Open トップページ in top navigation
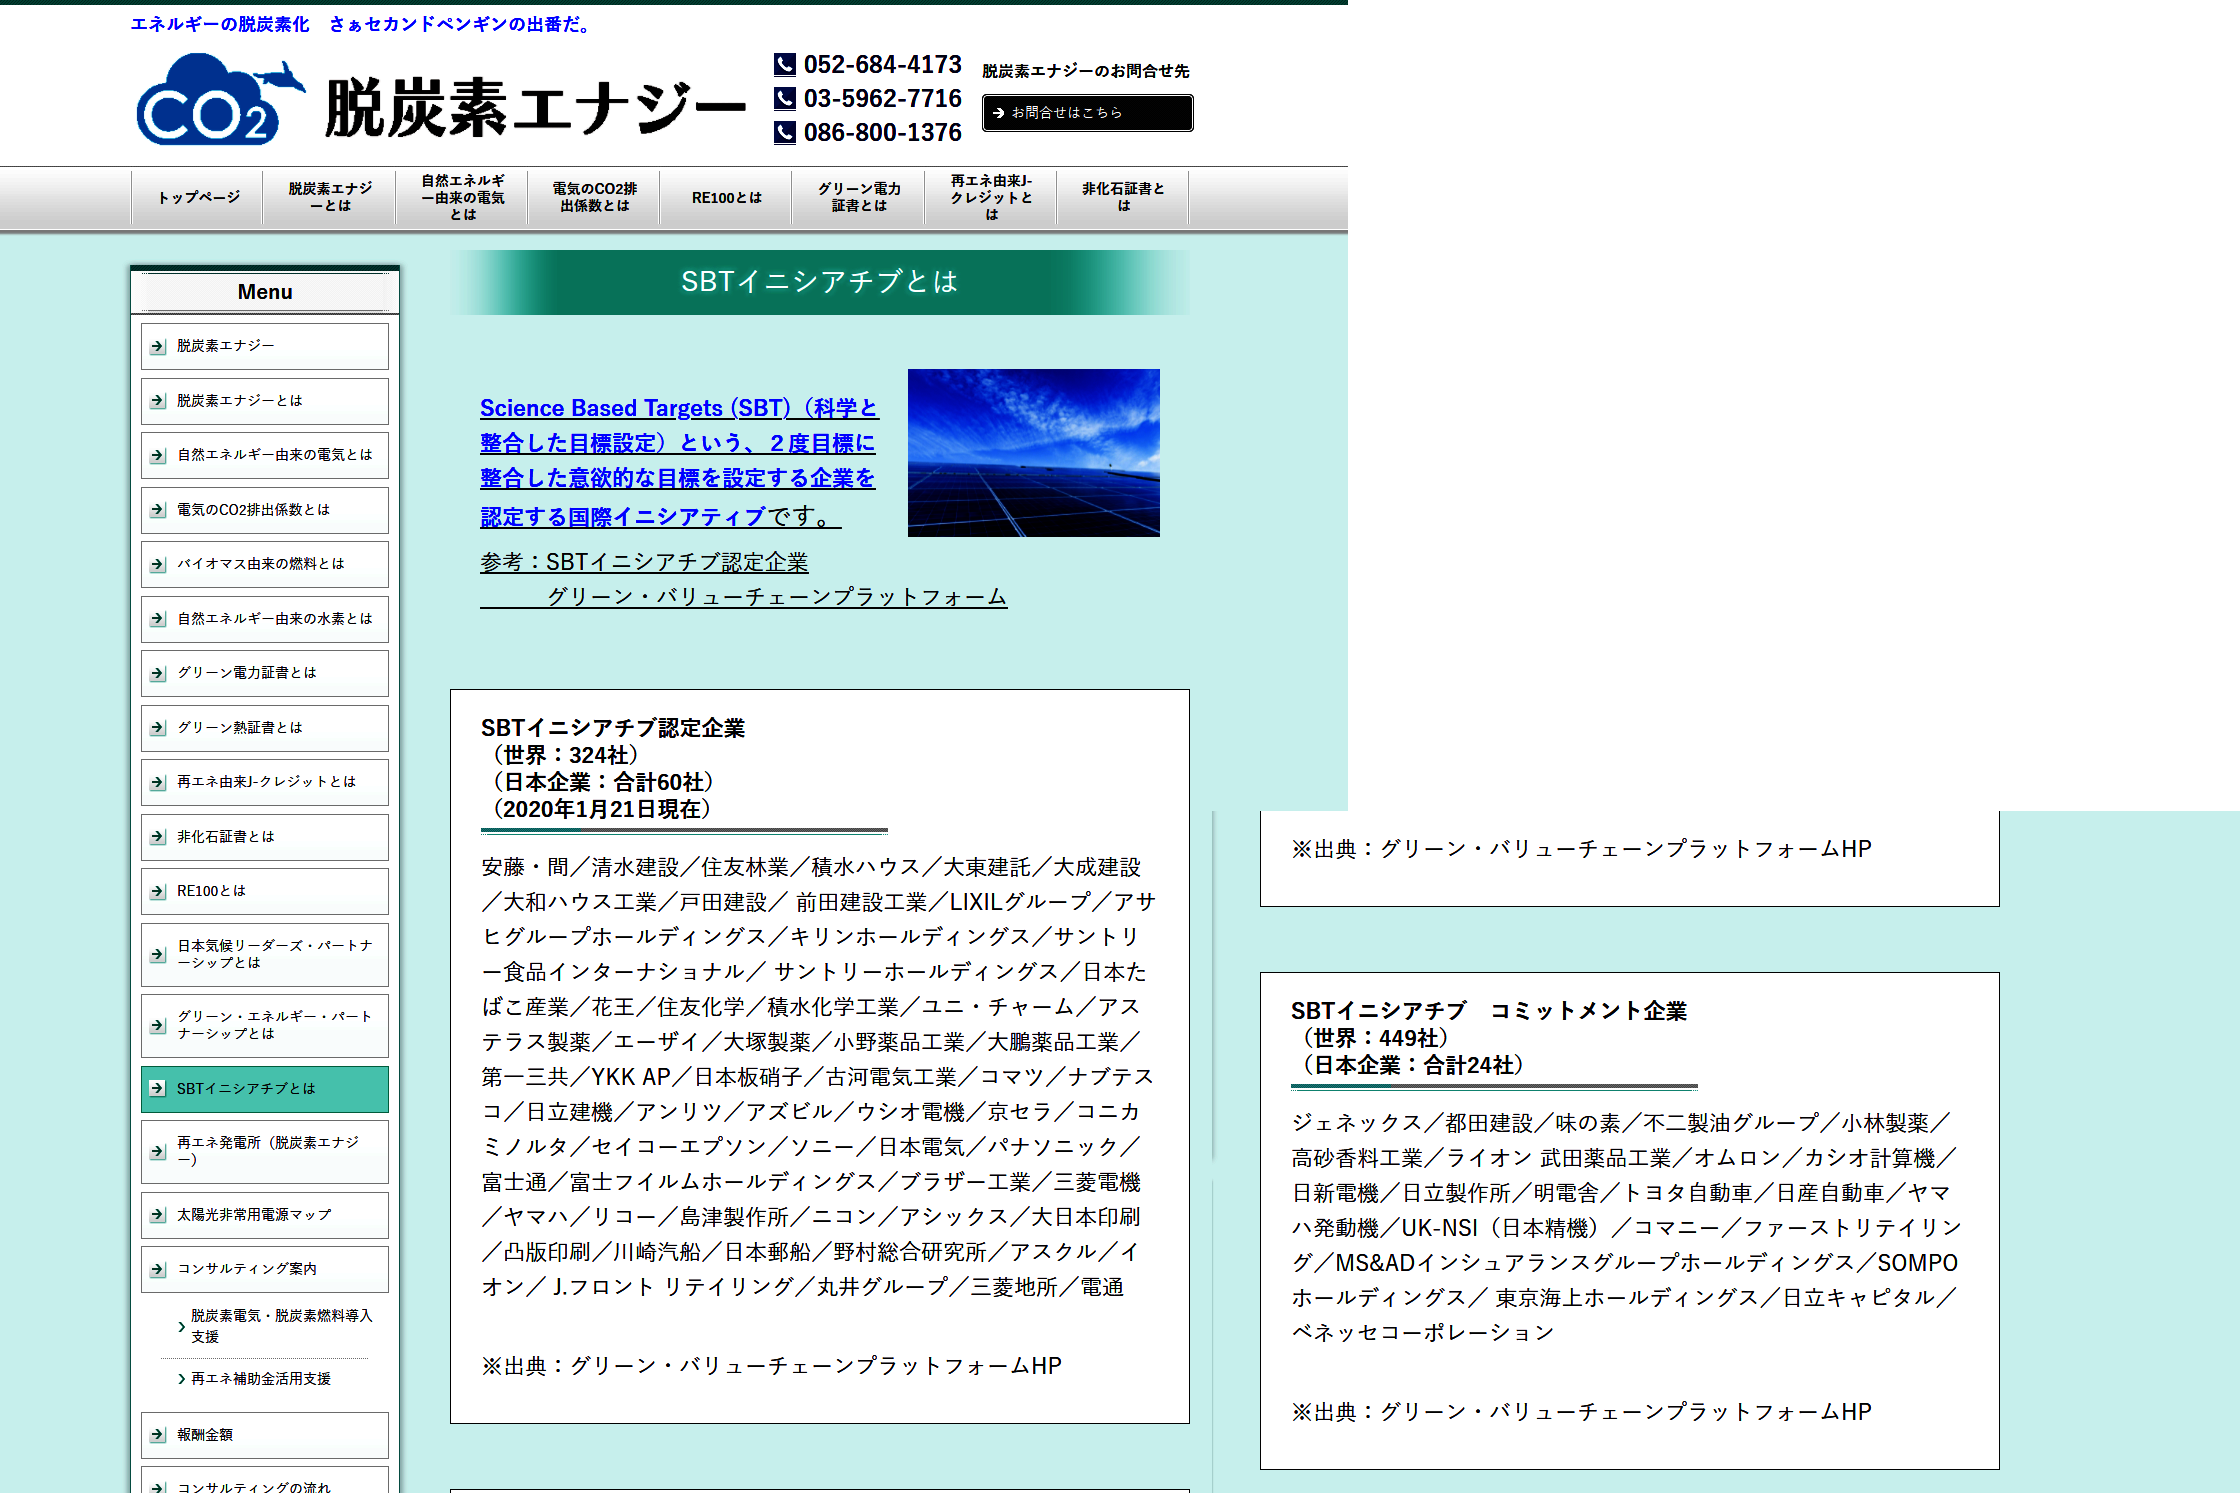Viewport: 2240px width, 1493px height. pos(198,198)
